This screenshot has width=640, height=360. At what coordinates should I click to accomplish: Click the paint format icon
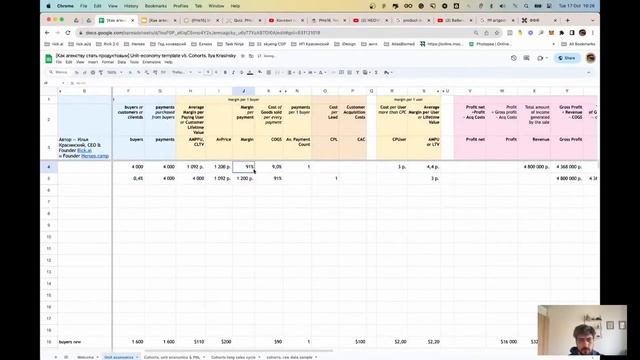coord(101,72)
